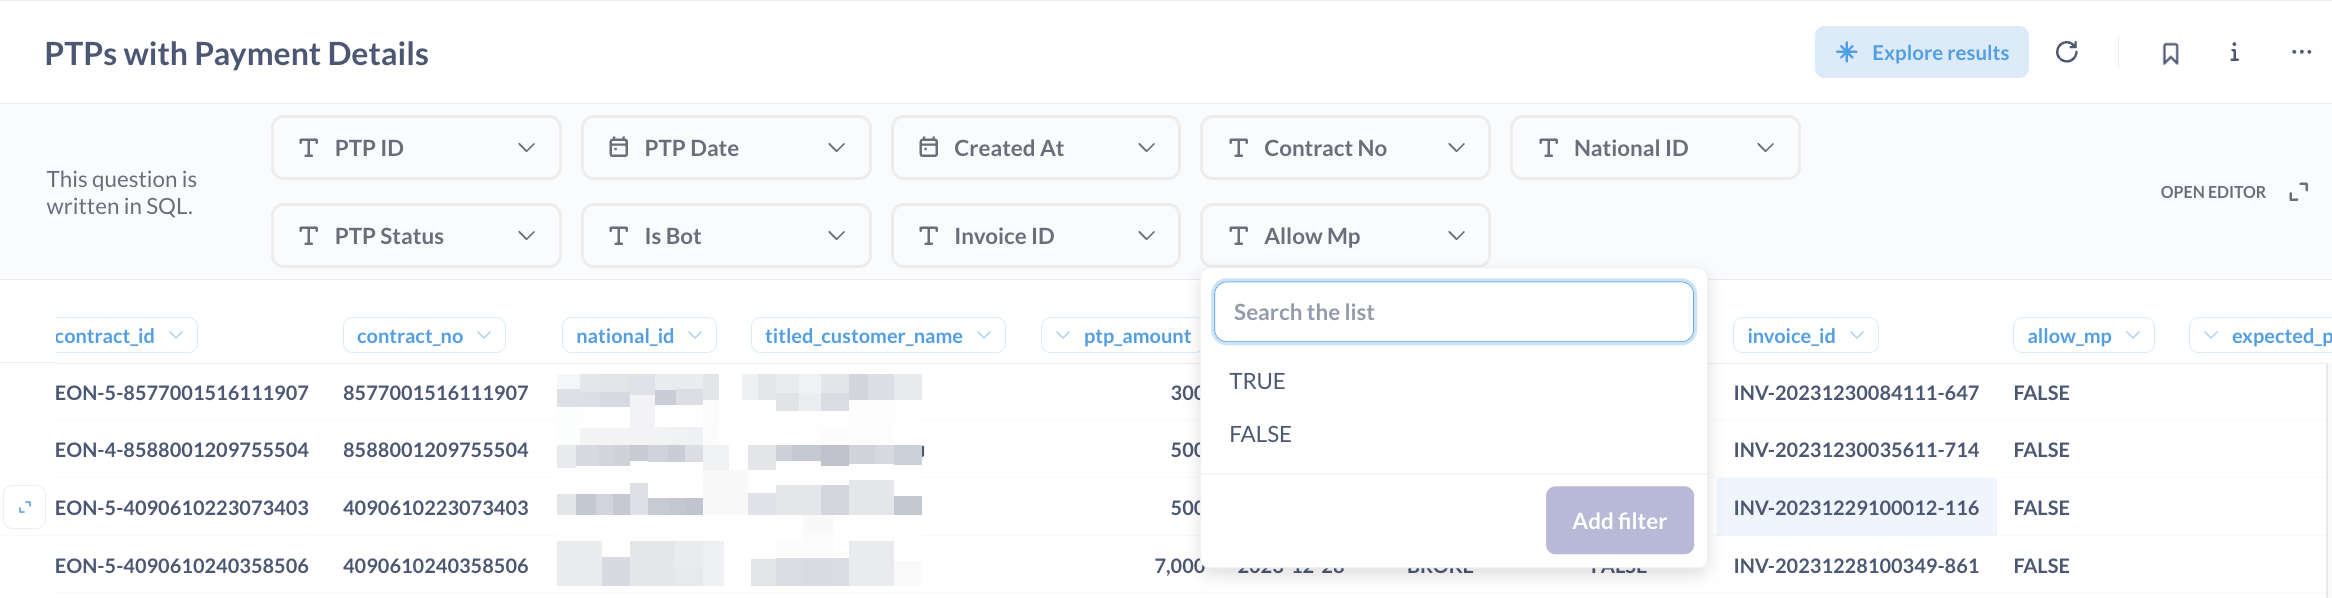The height and width of the screenshot is (598, 2332).
Task: Expand the SQL editor via arrows icon
Action: click(x=2299, y=192)
